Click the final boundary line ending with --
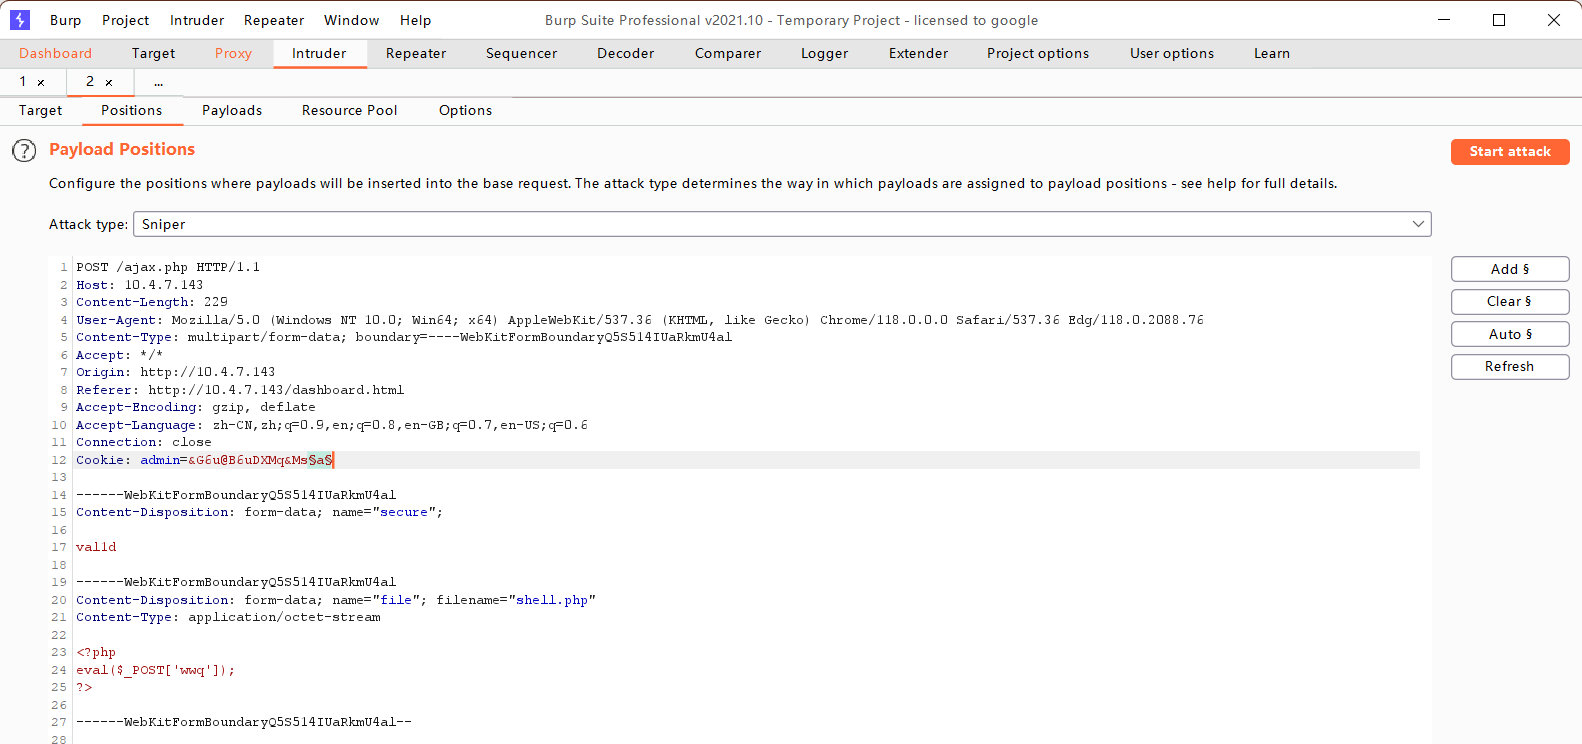The height and width of the screenshot is (744, 1582). tap(244, 722)
